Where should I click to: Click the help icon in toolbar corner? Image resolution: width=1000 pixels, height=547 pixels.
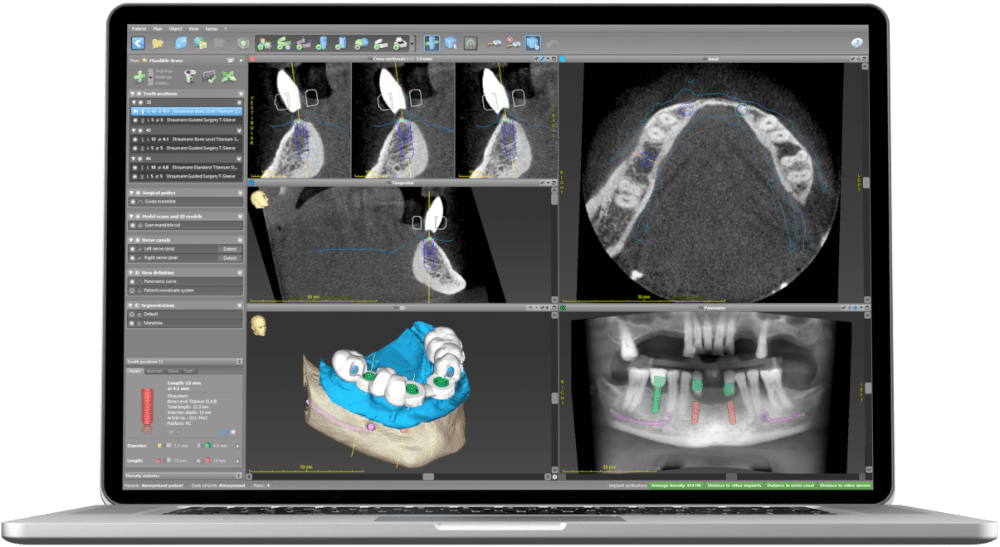pos(857,43)
